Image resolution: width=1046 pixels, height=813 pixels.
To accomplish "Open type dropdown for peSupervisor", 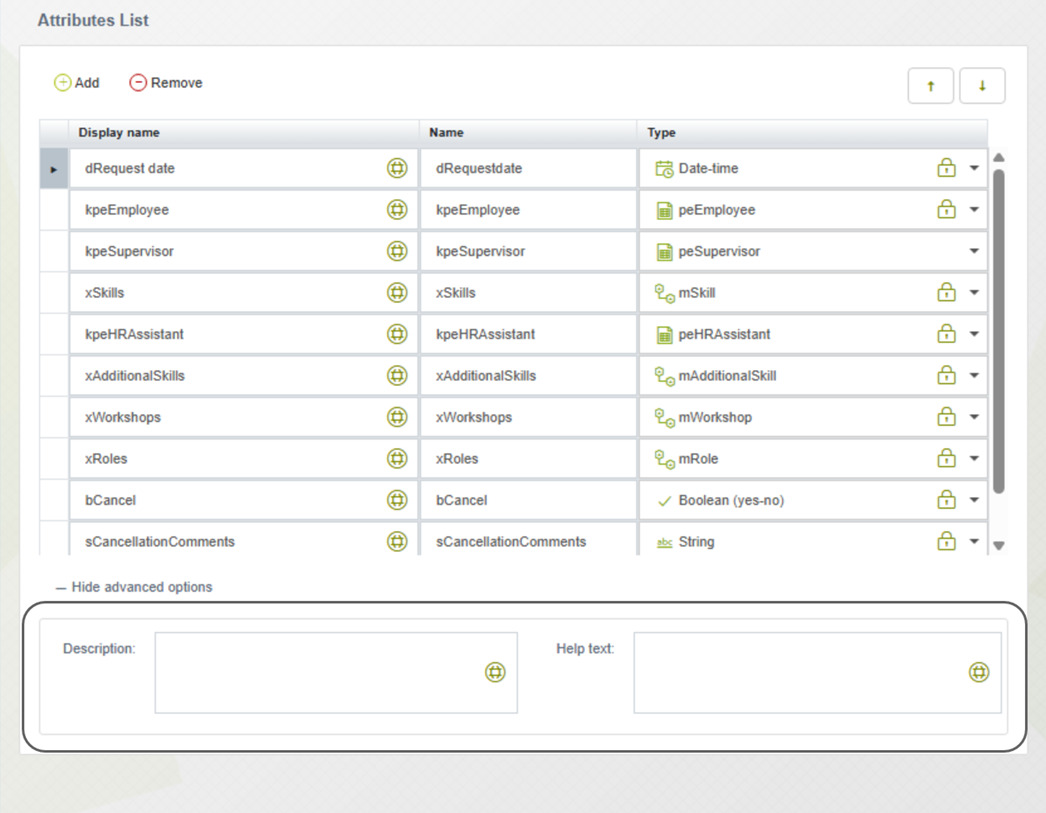I will [x=974, y=251].
